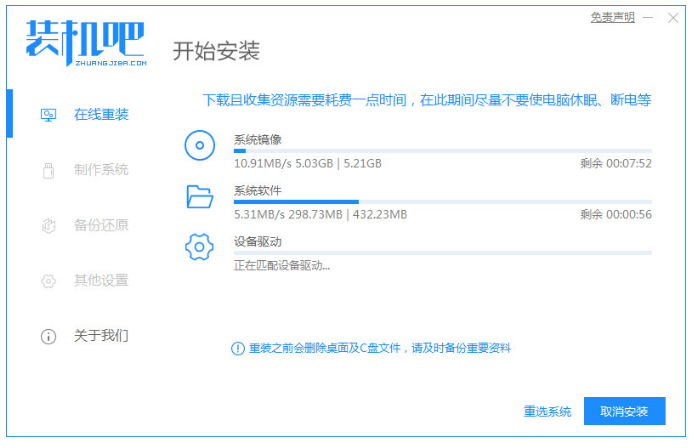The width and height of the screenshot is (694, 448).
Task: Minimize the installer window
Action: [x=647, y=17]
